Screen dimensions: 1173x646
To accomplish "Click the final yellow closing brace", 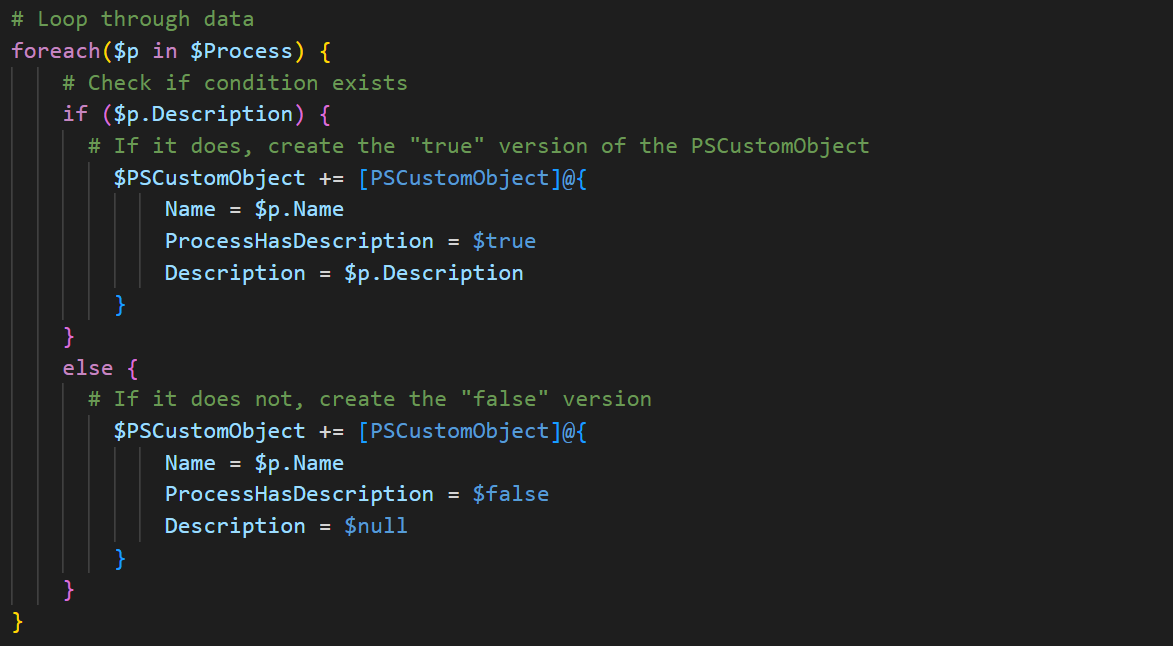I will coord(18,621).
